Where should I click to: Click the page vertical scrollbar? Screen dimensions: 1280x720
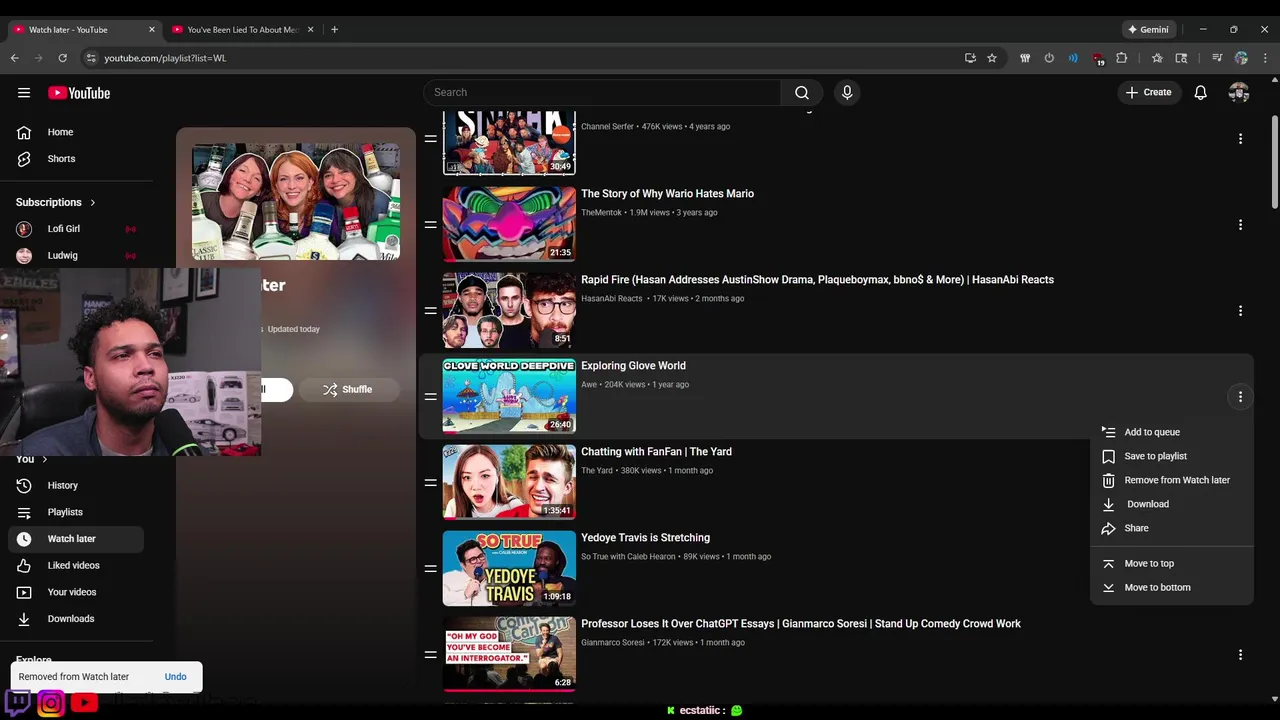click(x=1275, y=160)
